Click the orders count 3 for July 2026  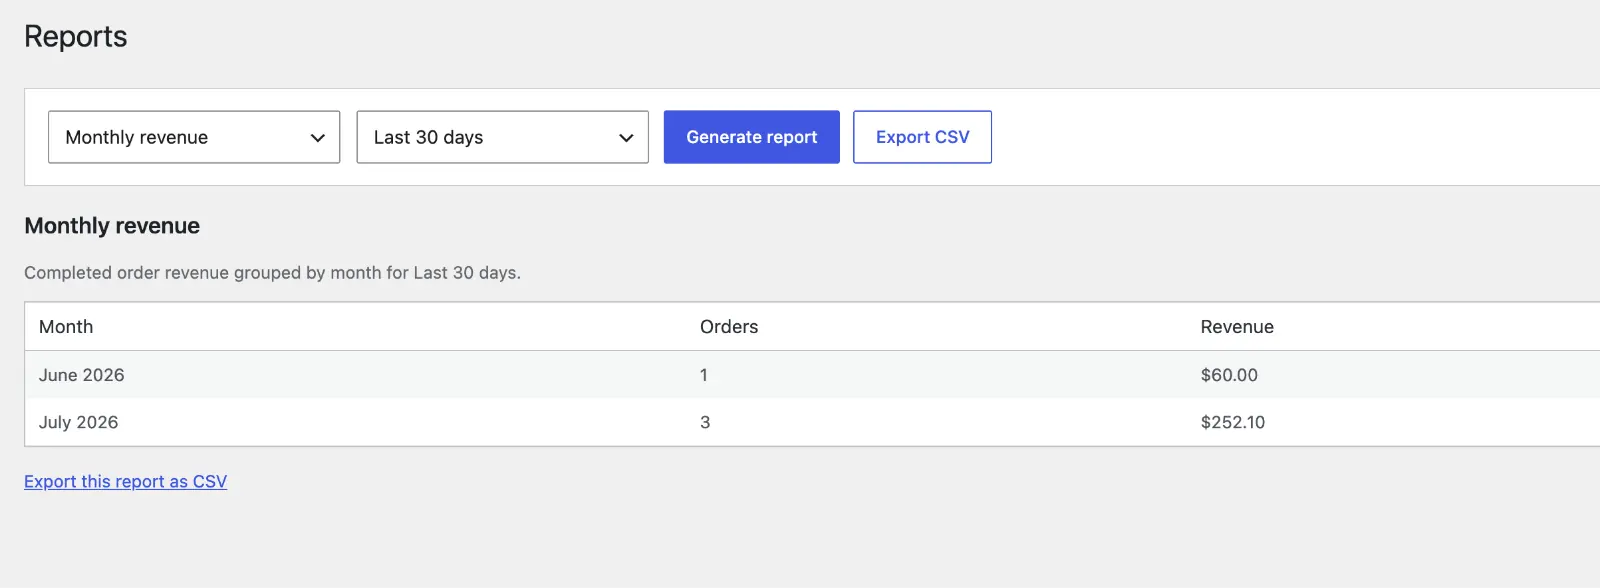(705, 422)
